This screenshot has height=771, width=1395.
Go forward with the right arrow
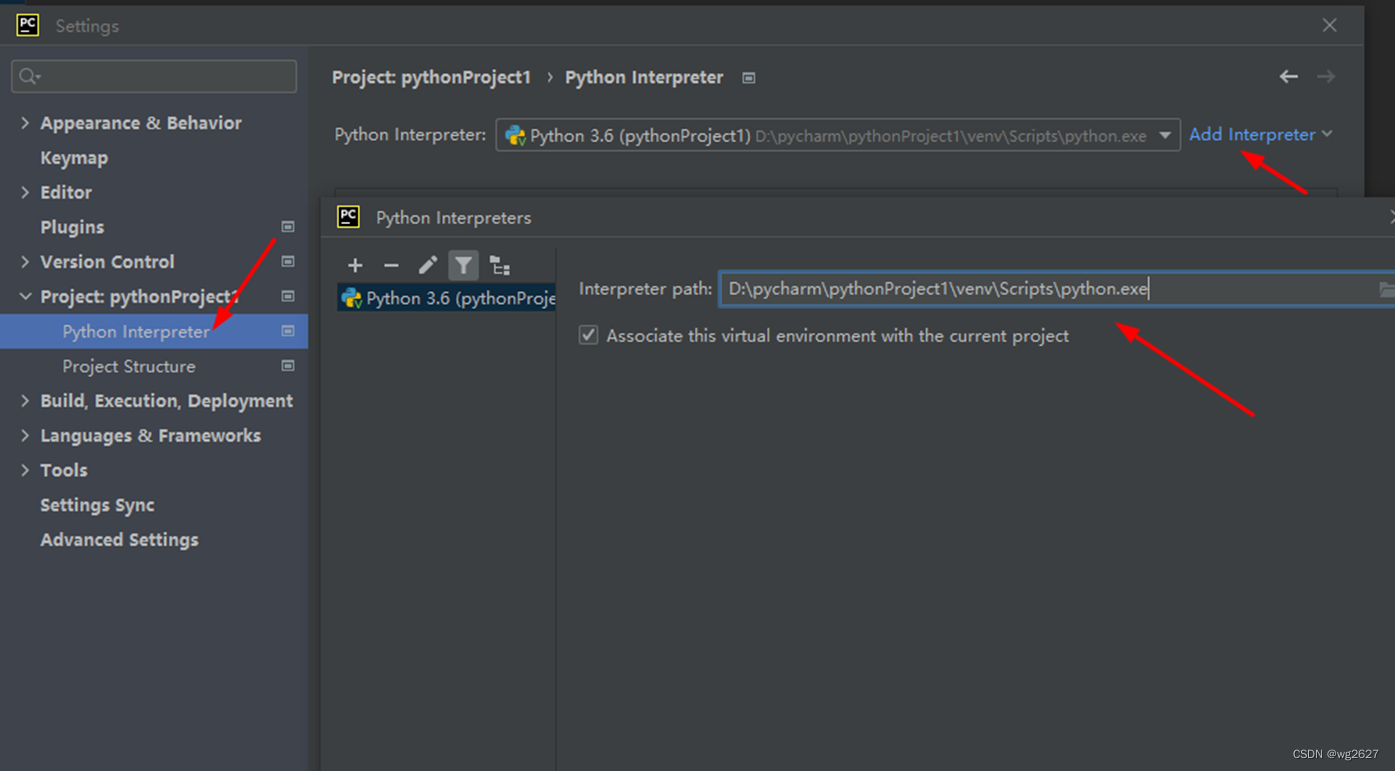[x=1326, y=77]
